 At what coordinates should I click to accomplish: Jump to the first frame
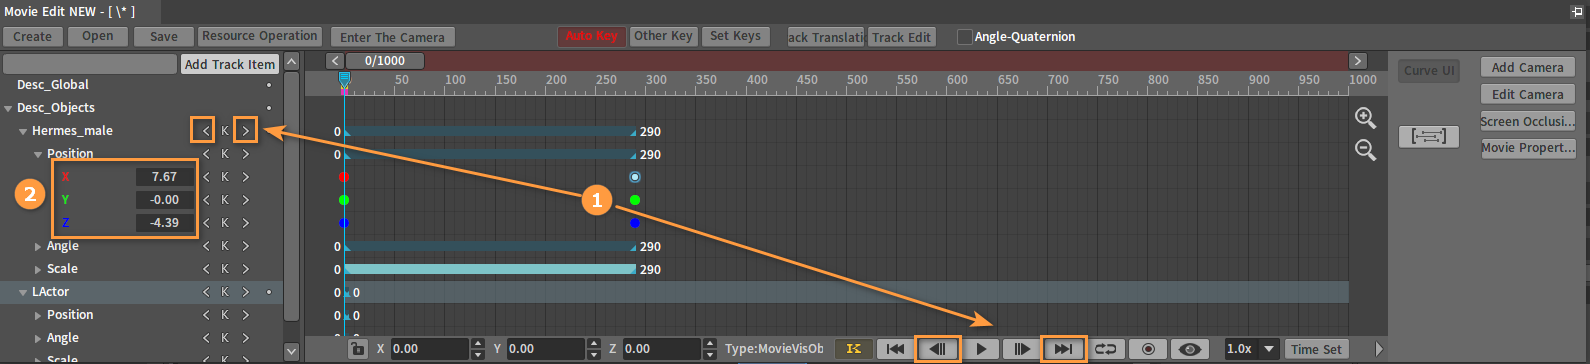click(896, 349)
